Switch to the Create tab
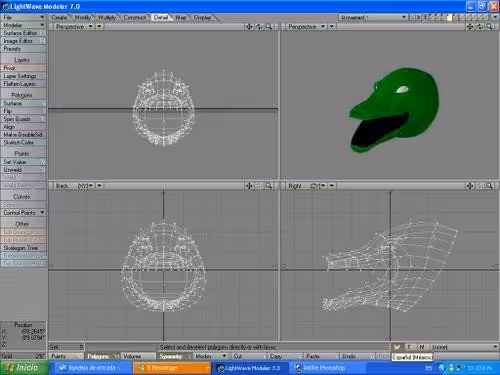The image size is (500, 375). coord(59,17)
